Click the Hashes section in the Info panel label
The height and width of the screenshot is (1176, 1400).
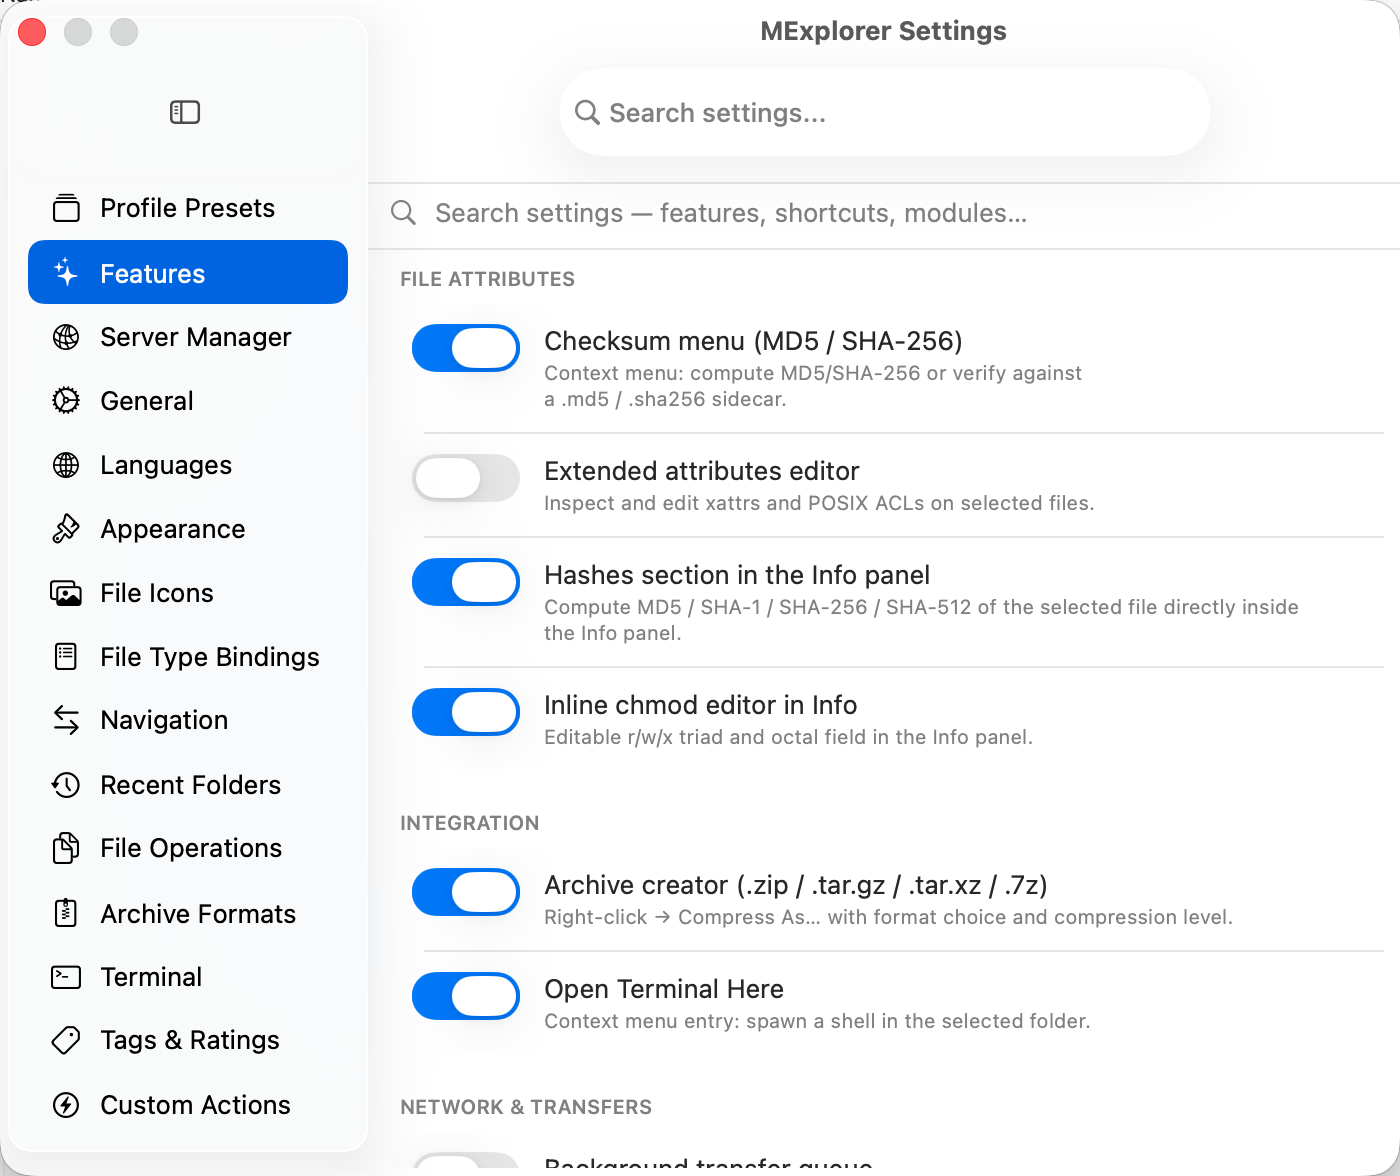[x=737, y=575]
